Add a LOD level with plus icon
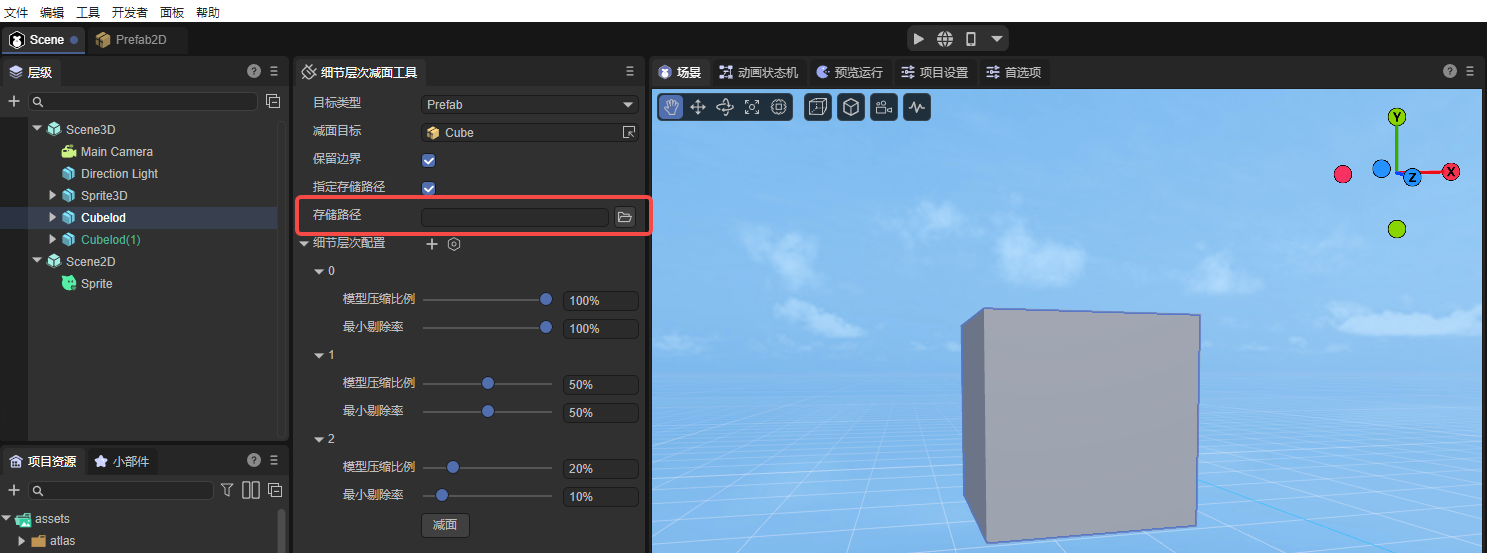Image resolution: width=1487 pixels, height=553 pixels. [432, 244]
